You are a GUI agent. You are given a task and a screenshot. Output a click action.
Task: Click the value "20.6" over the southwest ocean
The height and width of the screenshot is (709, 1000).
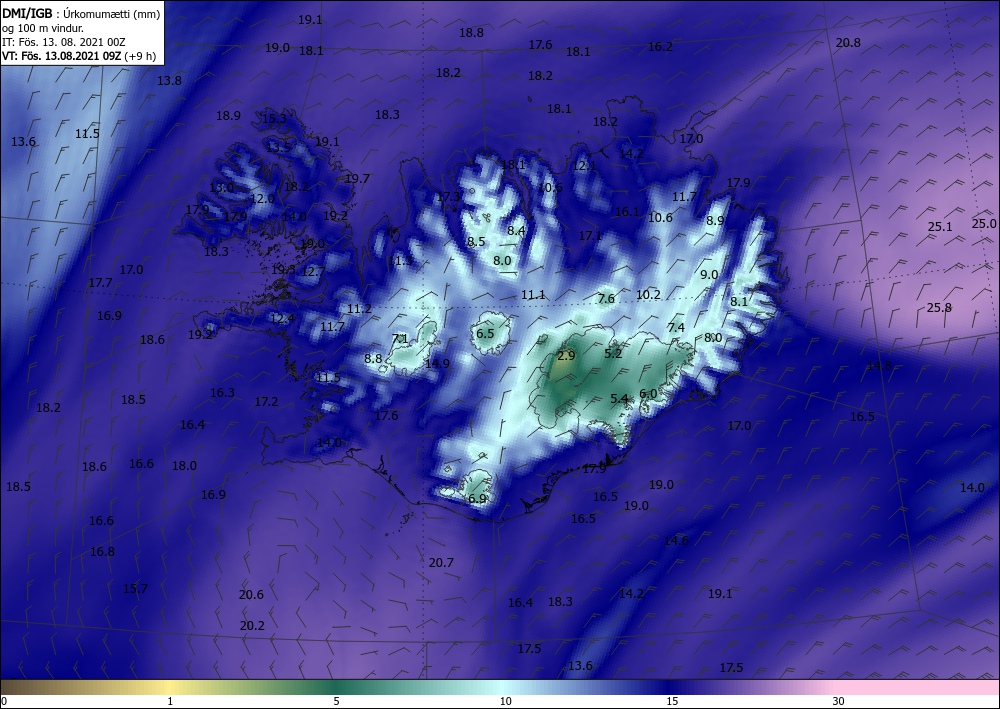pyautogui.click(x=251, y=594)
